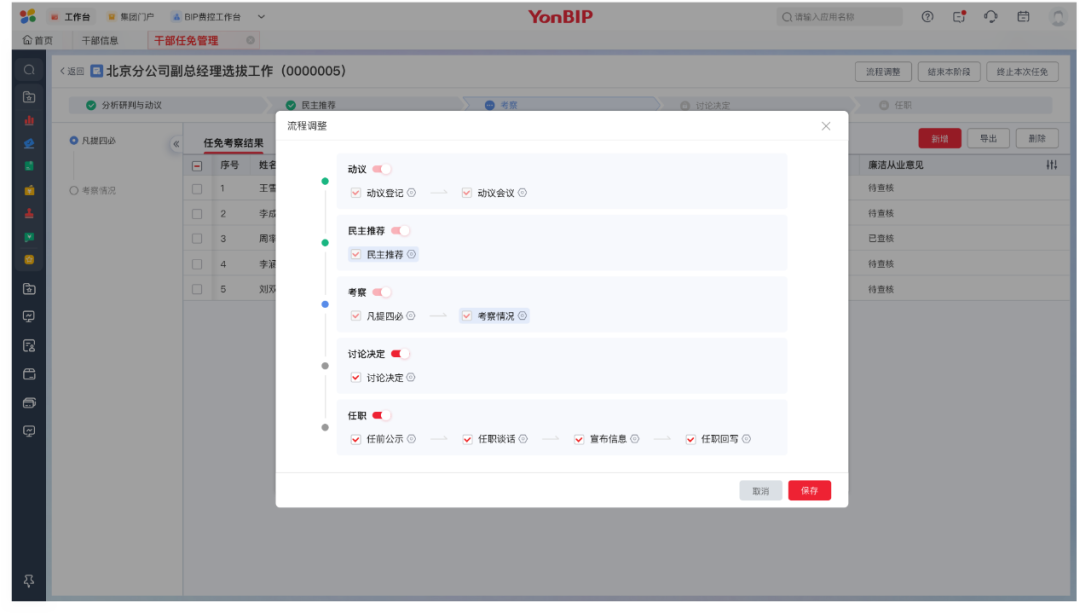Viewport: 1080px width, 613px height.
Task: Click the YonBIP logo in the header
Action: tap(561, 16)
